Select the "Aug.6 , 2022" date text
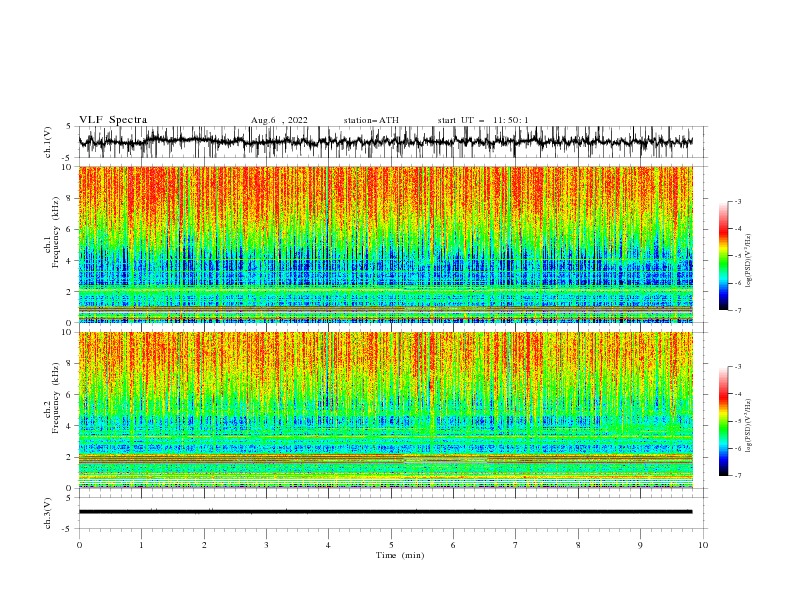 pos(279,120)
